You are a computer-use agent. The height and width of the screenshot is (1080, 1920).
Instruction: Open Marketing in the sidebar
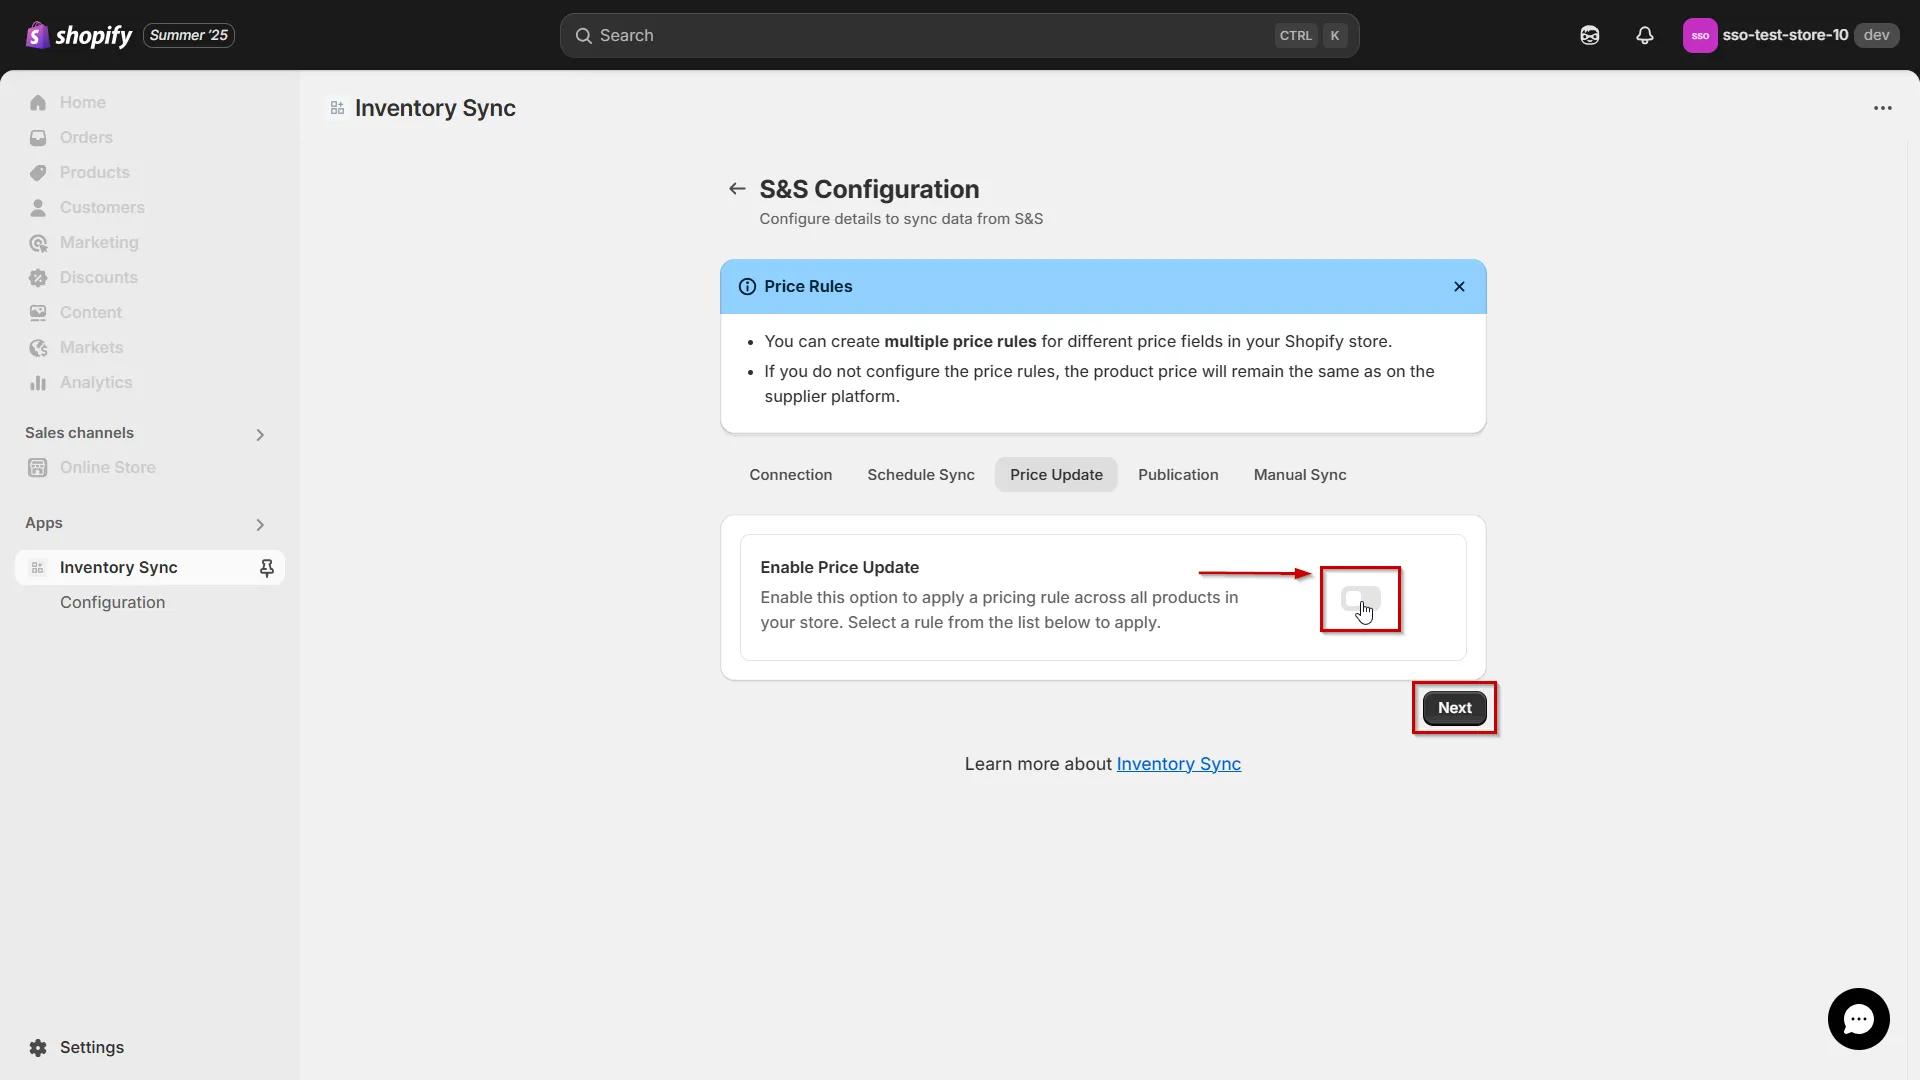pyautogui.click(x=99, y=242)
